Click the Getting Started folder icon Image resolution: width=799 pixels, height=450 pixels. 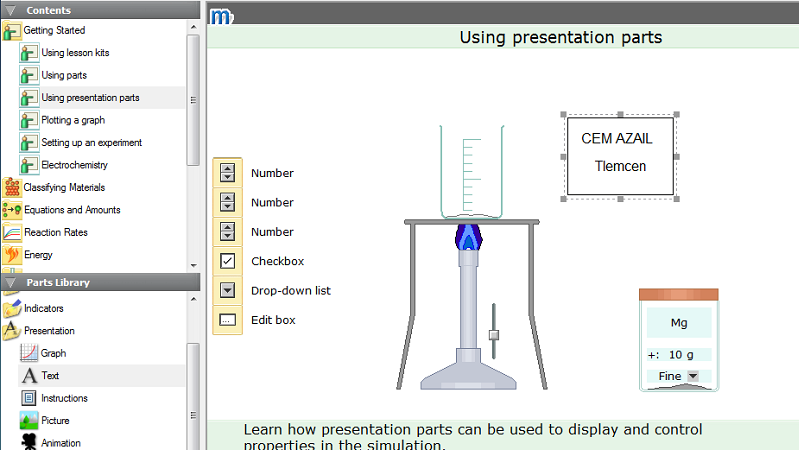[11, 31]
